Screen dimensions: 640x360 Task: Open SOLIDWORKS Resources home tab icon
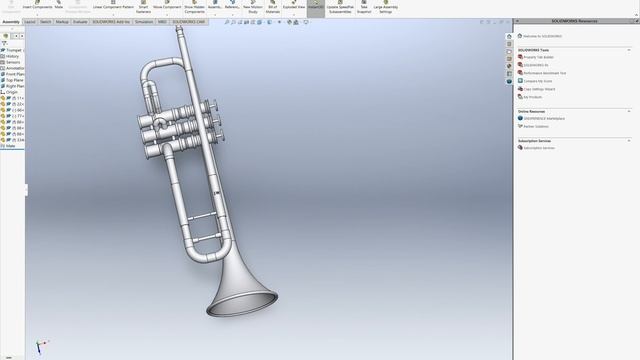[x=509, y=36]
